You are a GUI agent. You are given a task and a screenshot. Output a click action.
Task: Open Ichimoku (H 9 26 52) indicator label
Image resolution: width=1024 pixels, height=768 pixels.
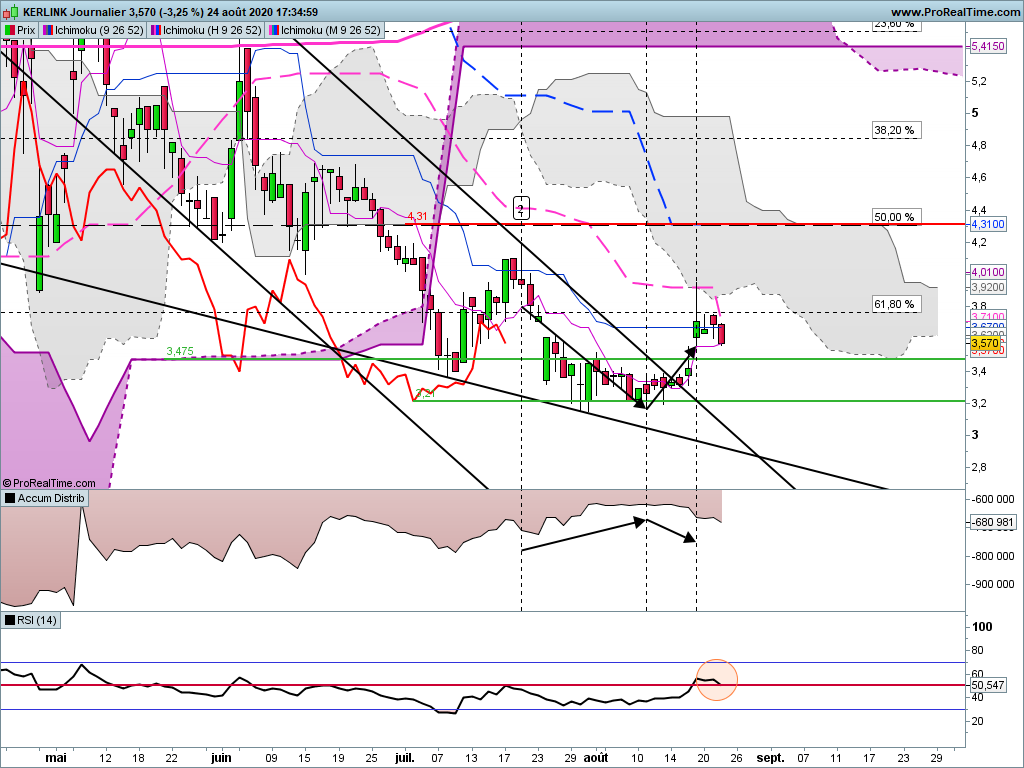point(206,30)
